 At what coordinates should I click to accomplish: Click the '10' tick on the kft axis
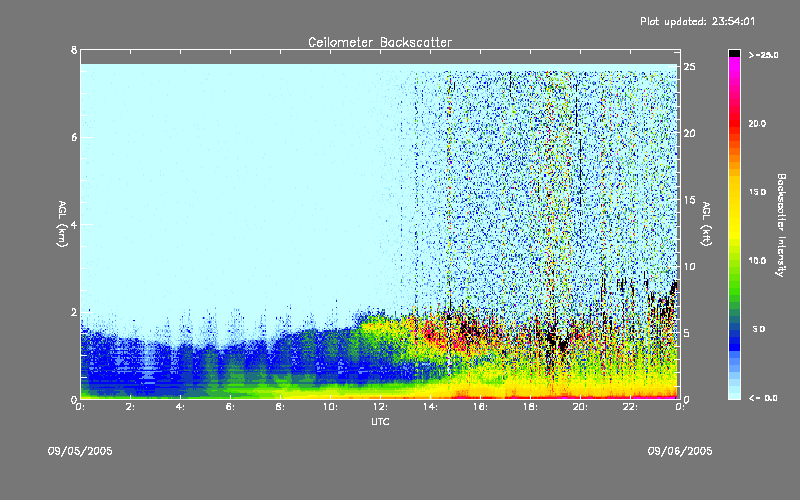click(x=690, y=266)
